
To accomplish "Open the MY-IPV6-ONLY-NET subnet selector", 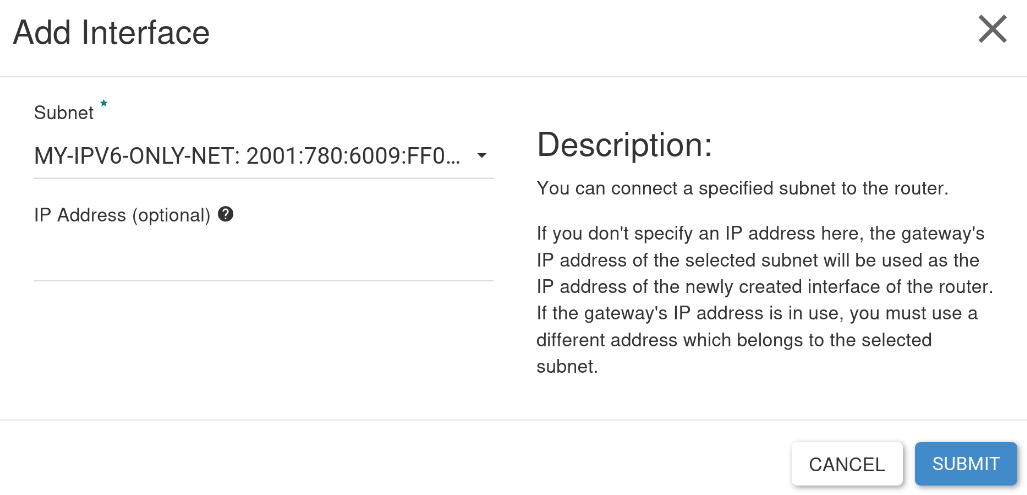I will coord(263,156).
